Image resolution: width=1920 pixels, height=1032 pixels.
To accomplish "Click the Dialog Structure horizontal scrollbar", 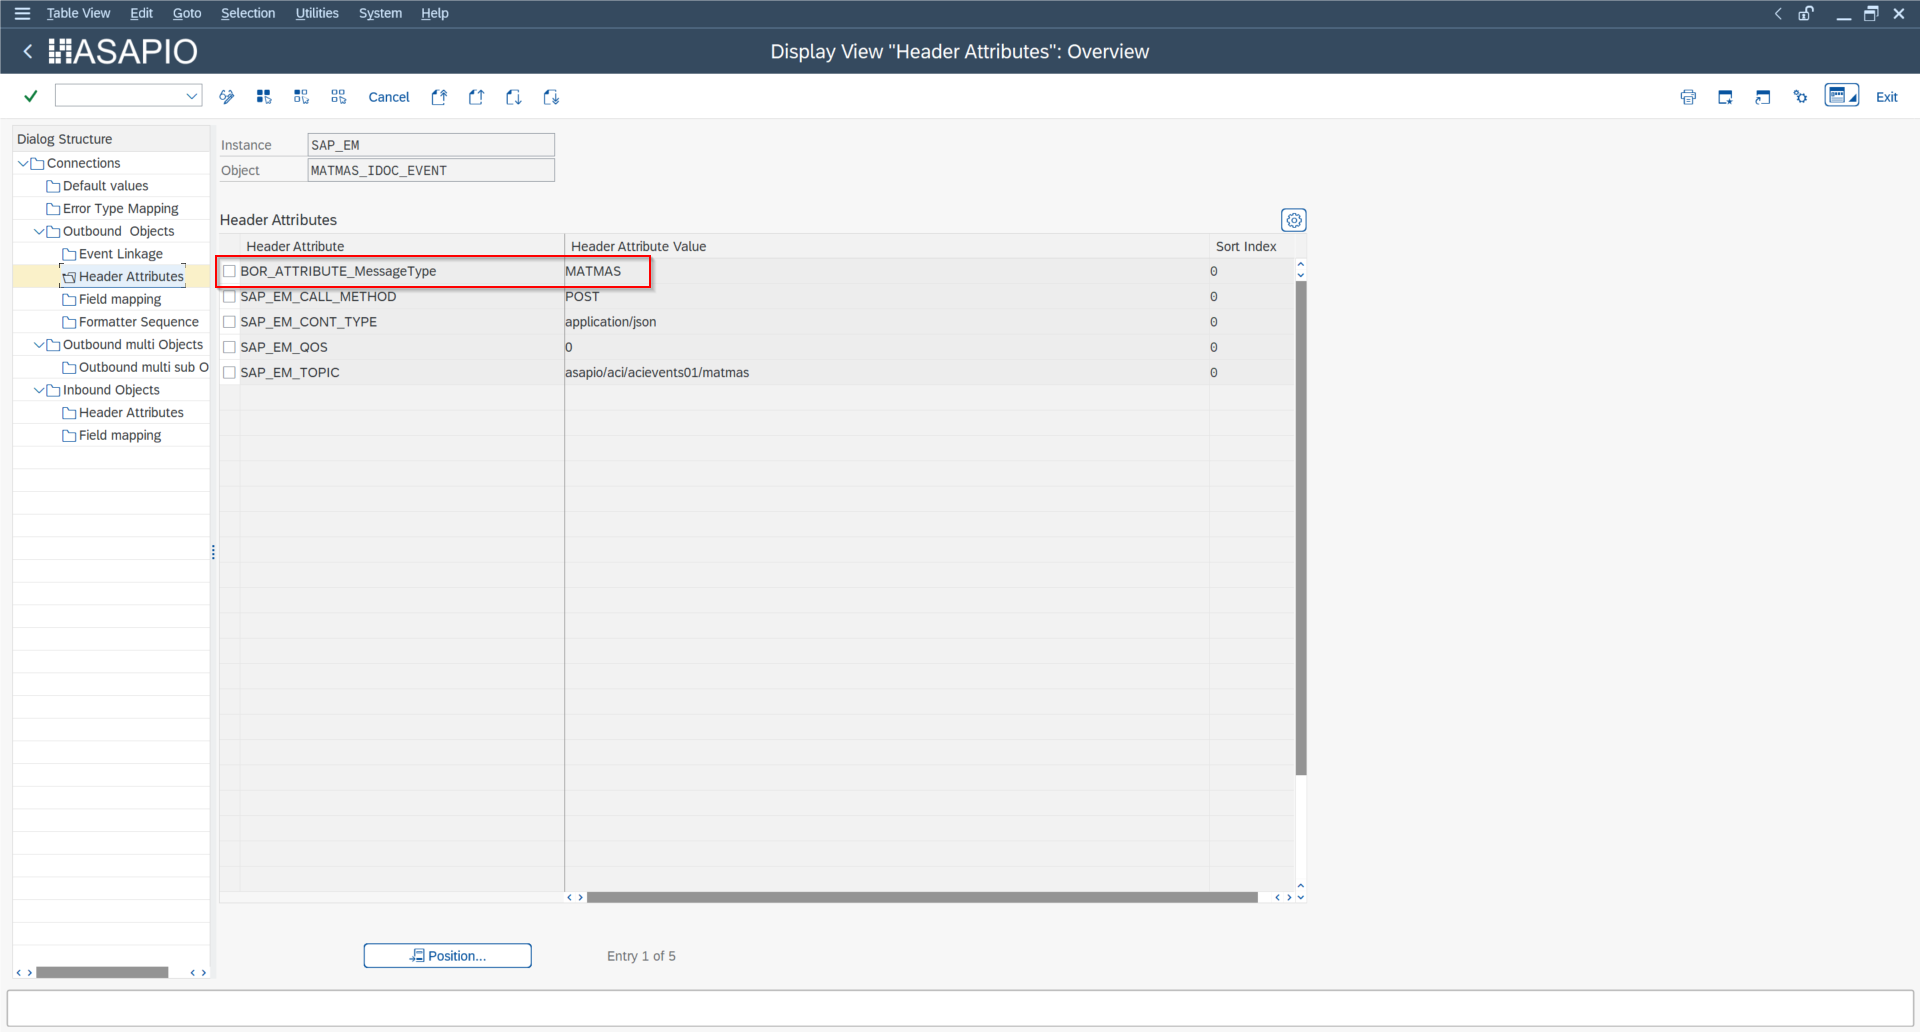I will click(x=102, y=972).
